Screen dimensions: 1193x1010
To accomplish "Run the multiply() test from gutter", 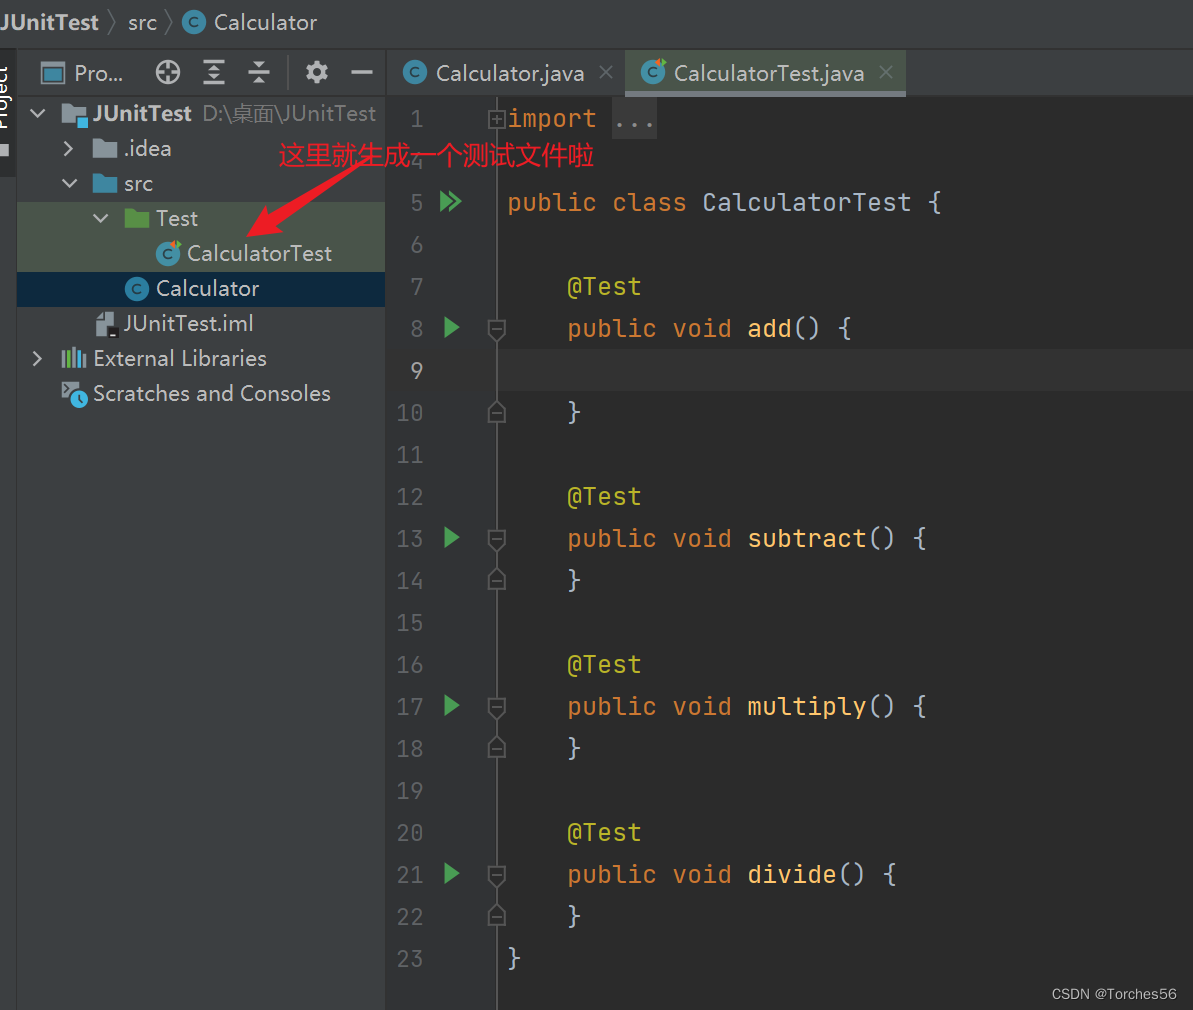I will tap(451, 706).
